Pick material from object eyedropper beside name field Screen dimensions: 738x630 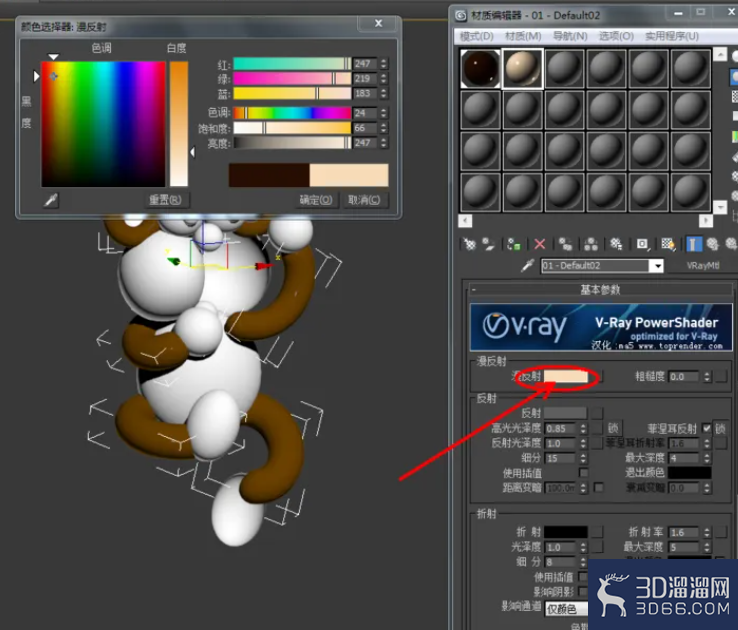(x=528, y=266)
